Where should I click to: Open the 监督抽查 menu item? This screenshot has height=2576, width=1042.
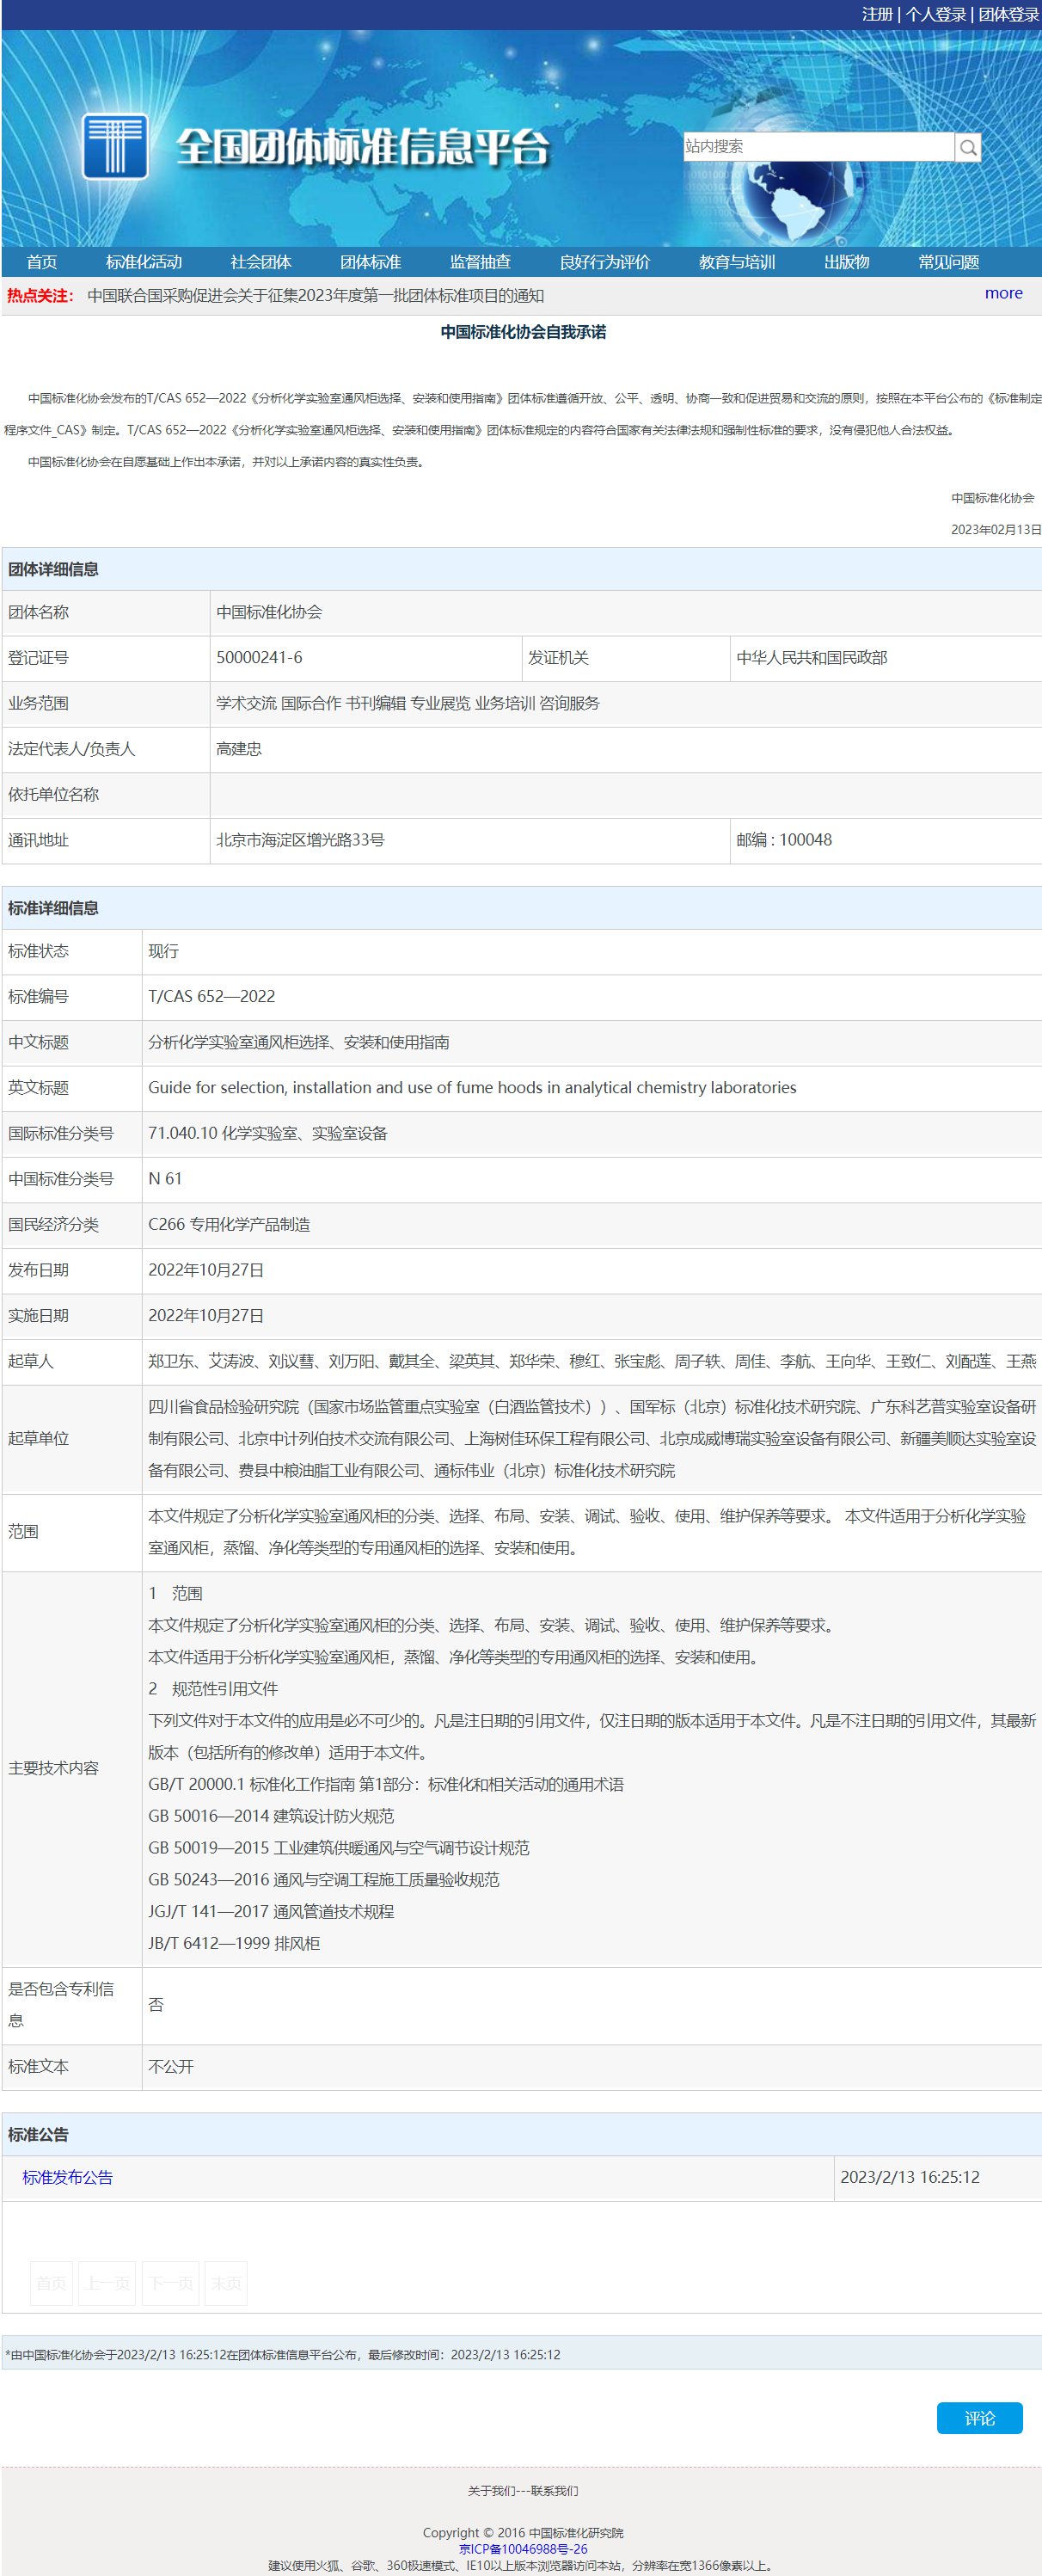click(x=480, y=262)
